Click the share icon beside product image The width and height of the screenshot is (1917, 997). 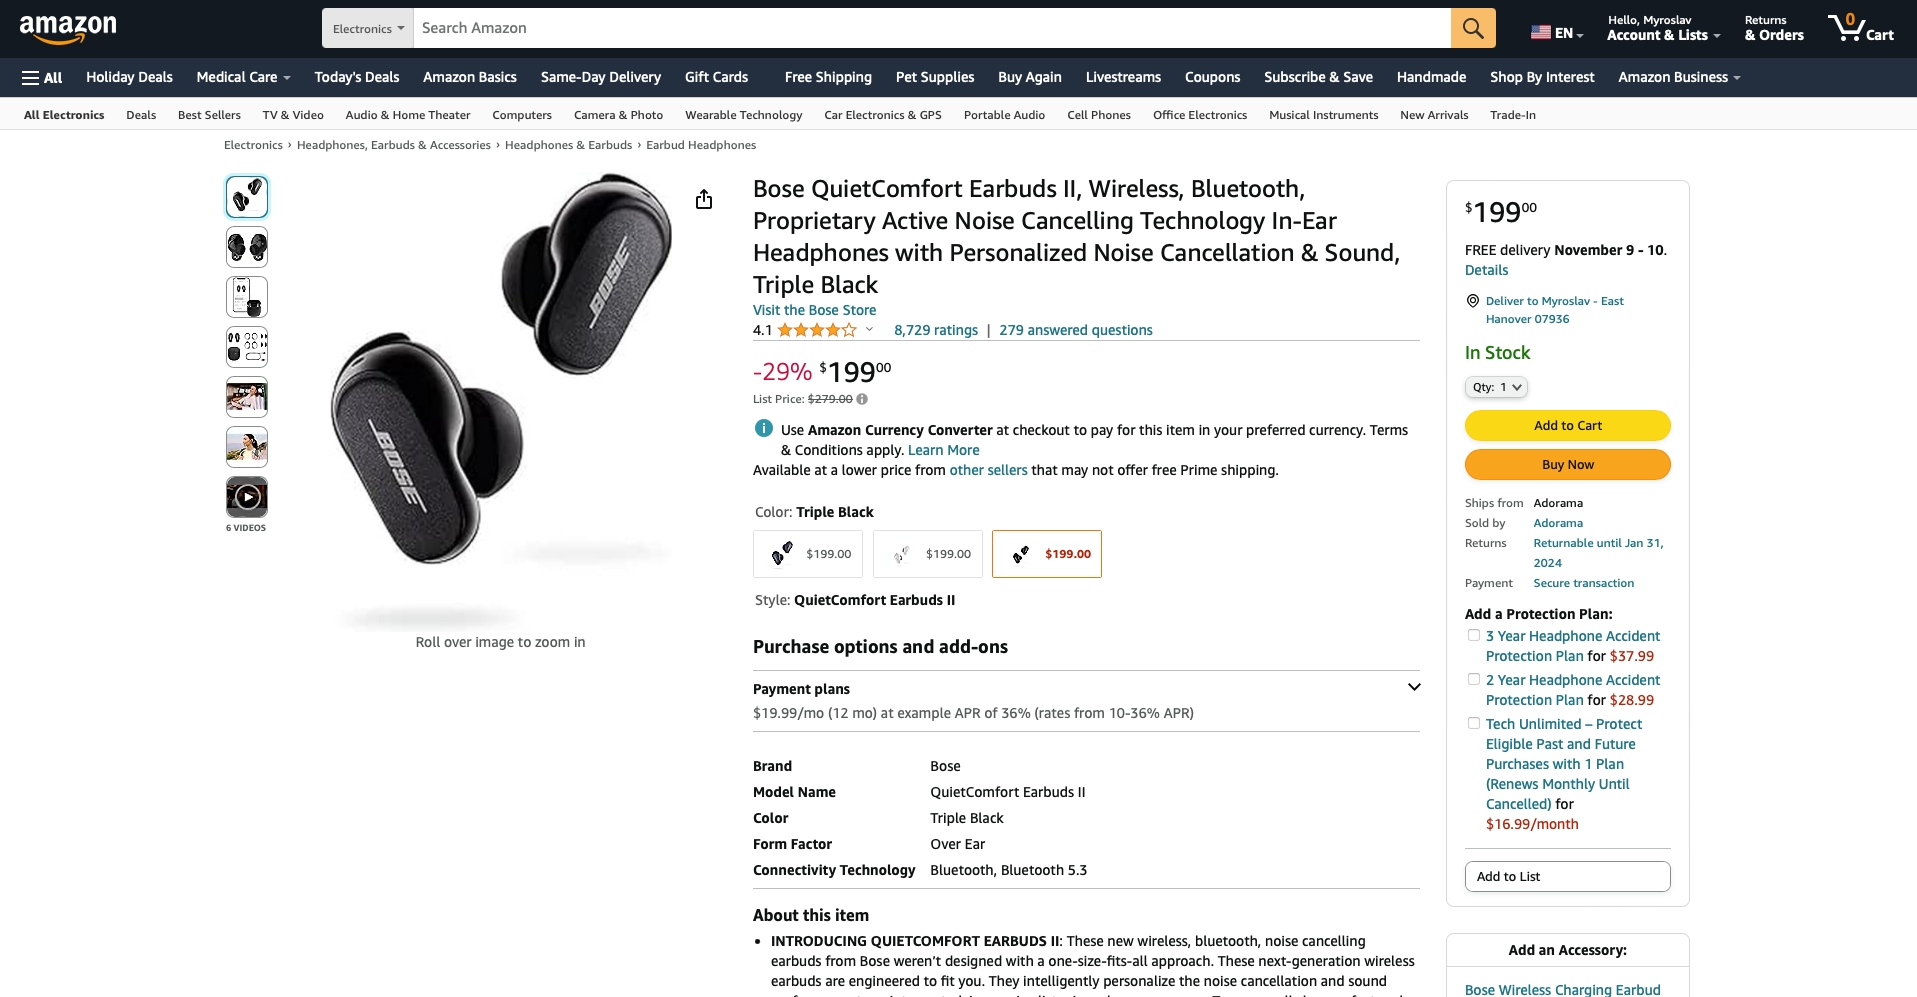click(x=704, y=200)
